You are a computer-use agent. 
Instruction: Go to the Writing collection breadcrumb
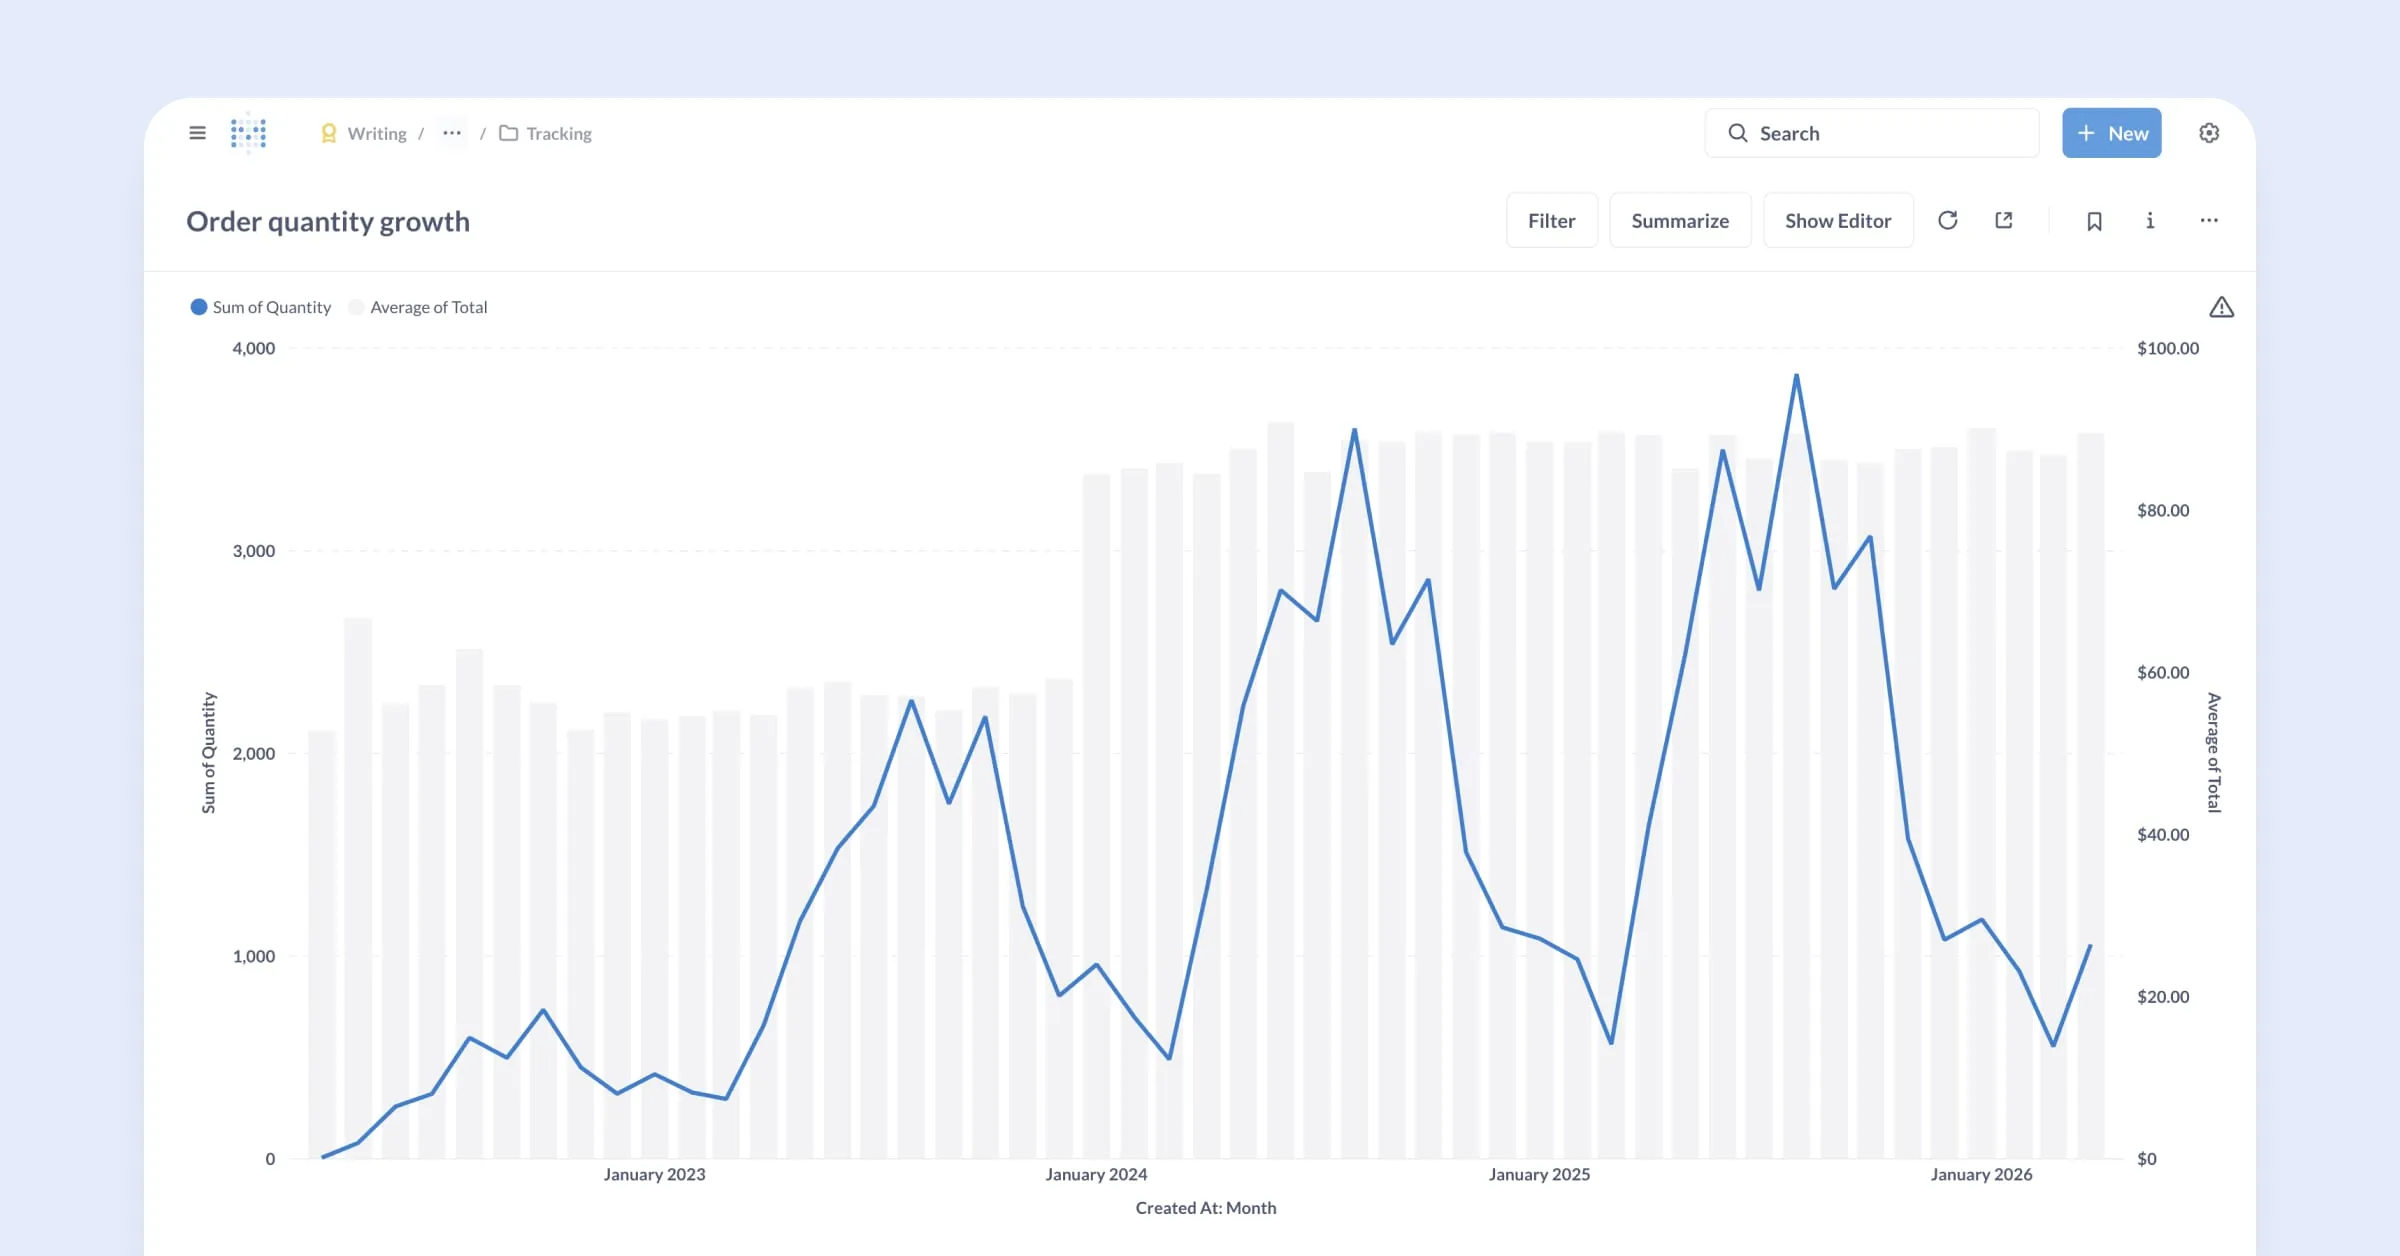(x=376, y=134)
